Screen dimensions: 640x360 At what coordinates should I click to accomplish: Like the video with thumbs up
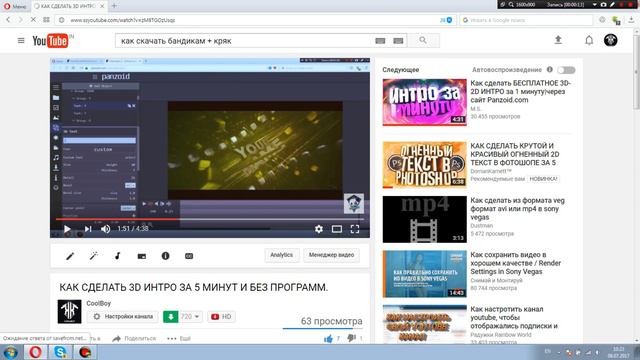[x=328, y=338]
